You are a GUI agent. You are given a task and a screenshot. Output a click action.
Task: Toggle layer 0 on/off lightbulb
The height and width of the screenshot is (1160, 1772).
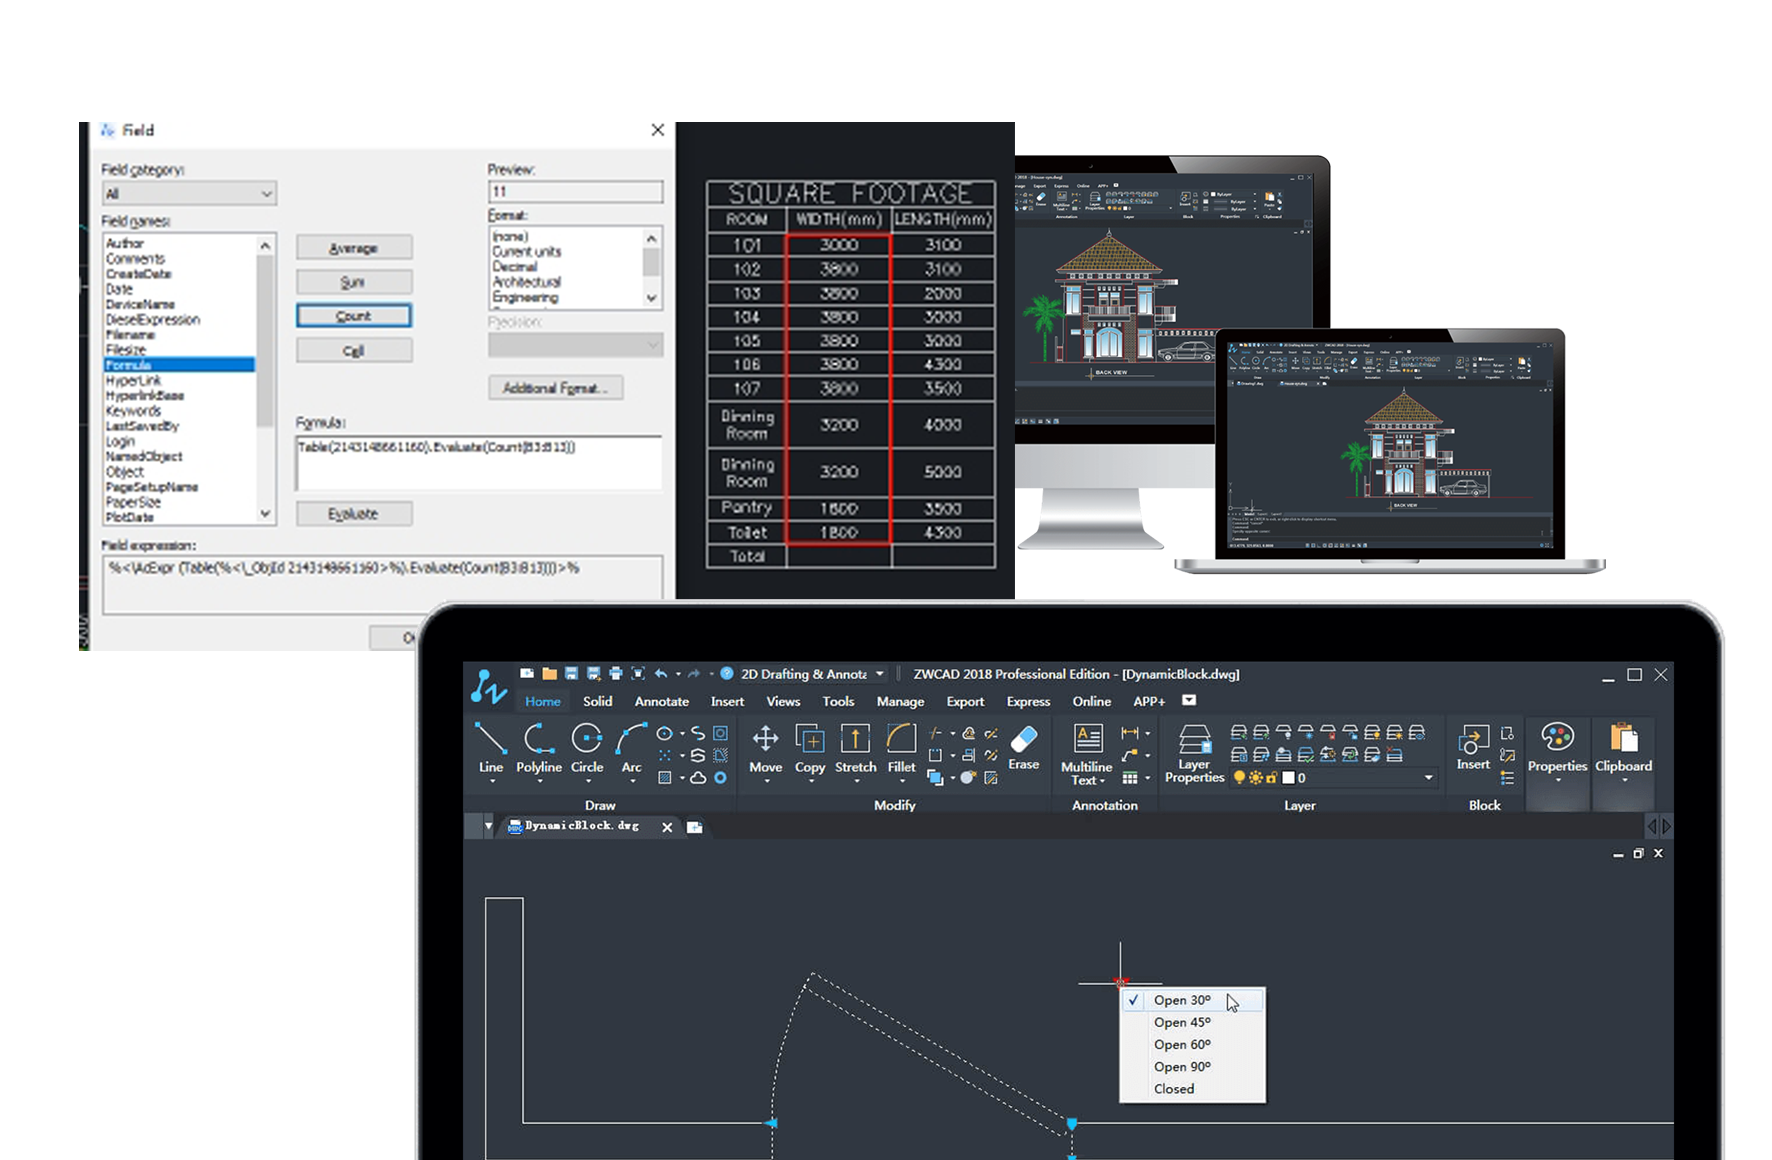click(x=1240, y=777)
